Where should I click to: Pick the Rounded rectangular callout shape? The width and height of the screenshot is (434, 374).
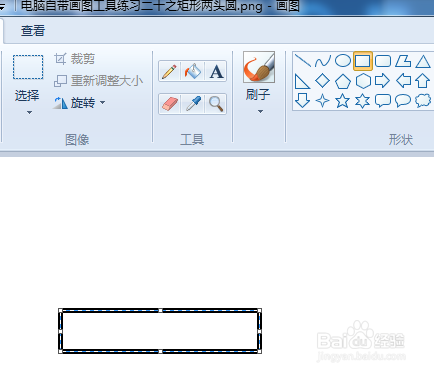(383, 100)
